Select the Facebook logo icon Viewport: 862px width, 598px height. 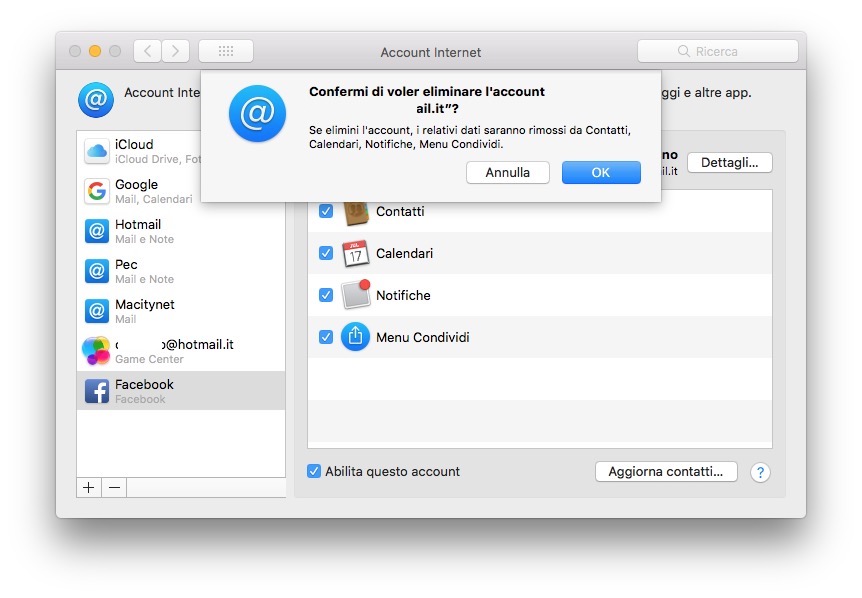tap(97, 391)
